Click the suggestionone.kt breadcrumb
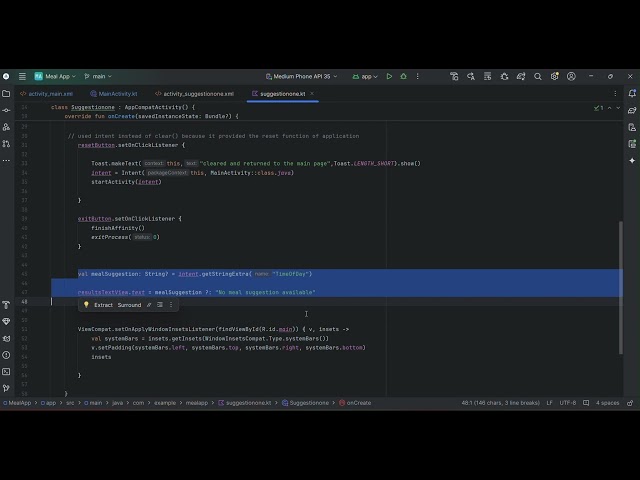The width and height of the screenshot is (640, 480). 244,403
